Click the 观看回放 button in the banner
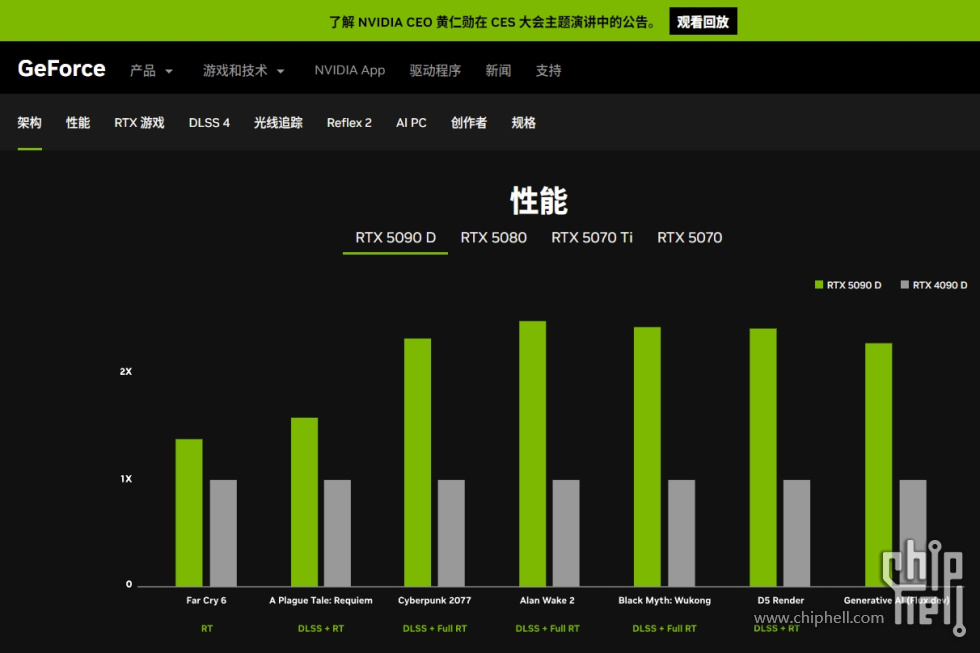 [x=703, y=22]
